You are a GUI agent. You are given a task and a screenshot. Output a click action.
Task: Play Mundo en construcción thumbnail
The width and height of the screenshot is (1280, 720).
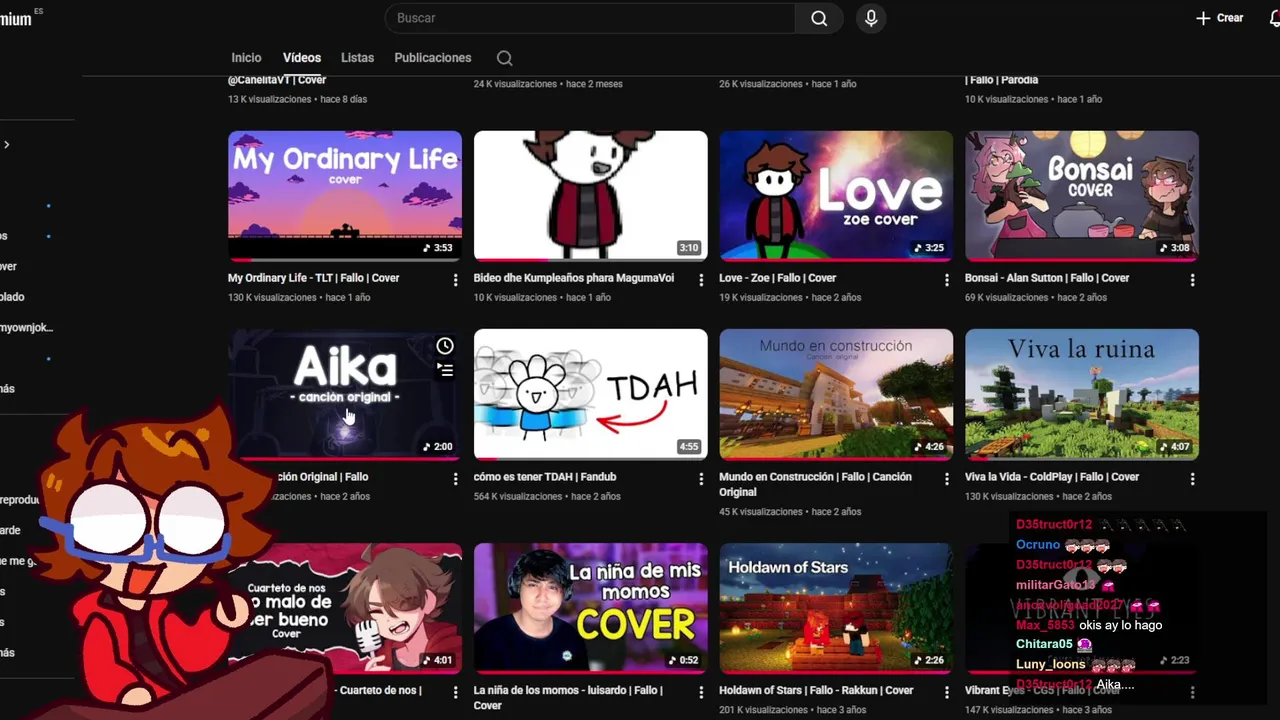click(x=836, y=395)
